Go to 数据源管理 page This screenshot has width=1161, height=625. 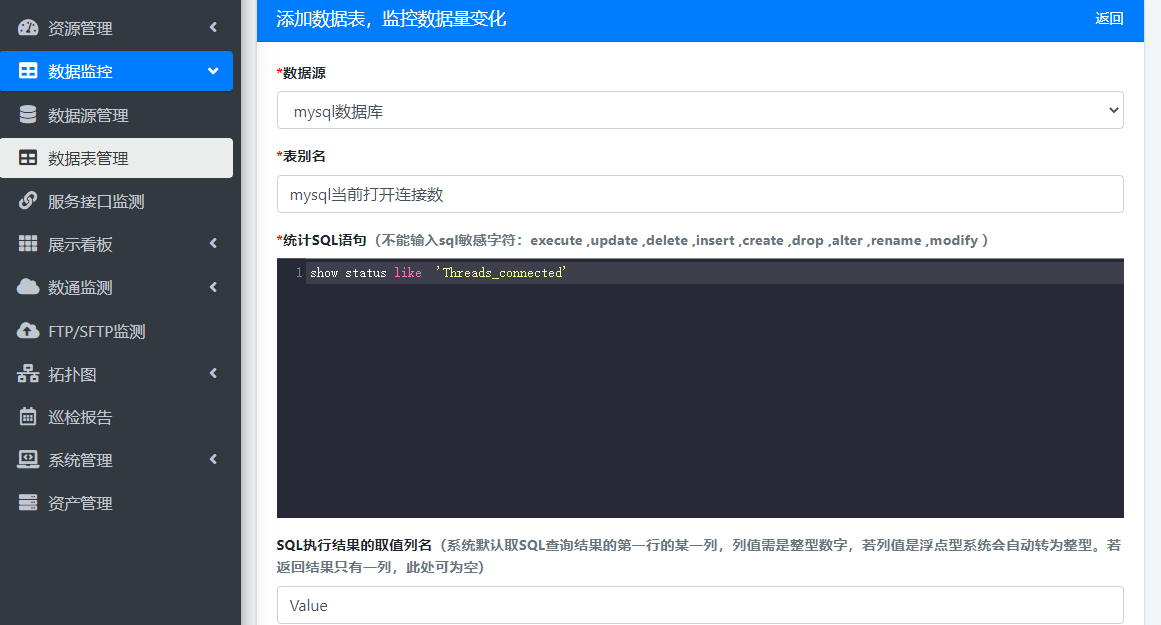(x=116, y=115)
